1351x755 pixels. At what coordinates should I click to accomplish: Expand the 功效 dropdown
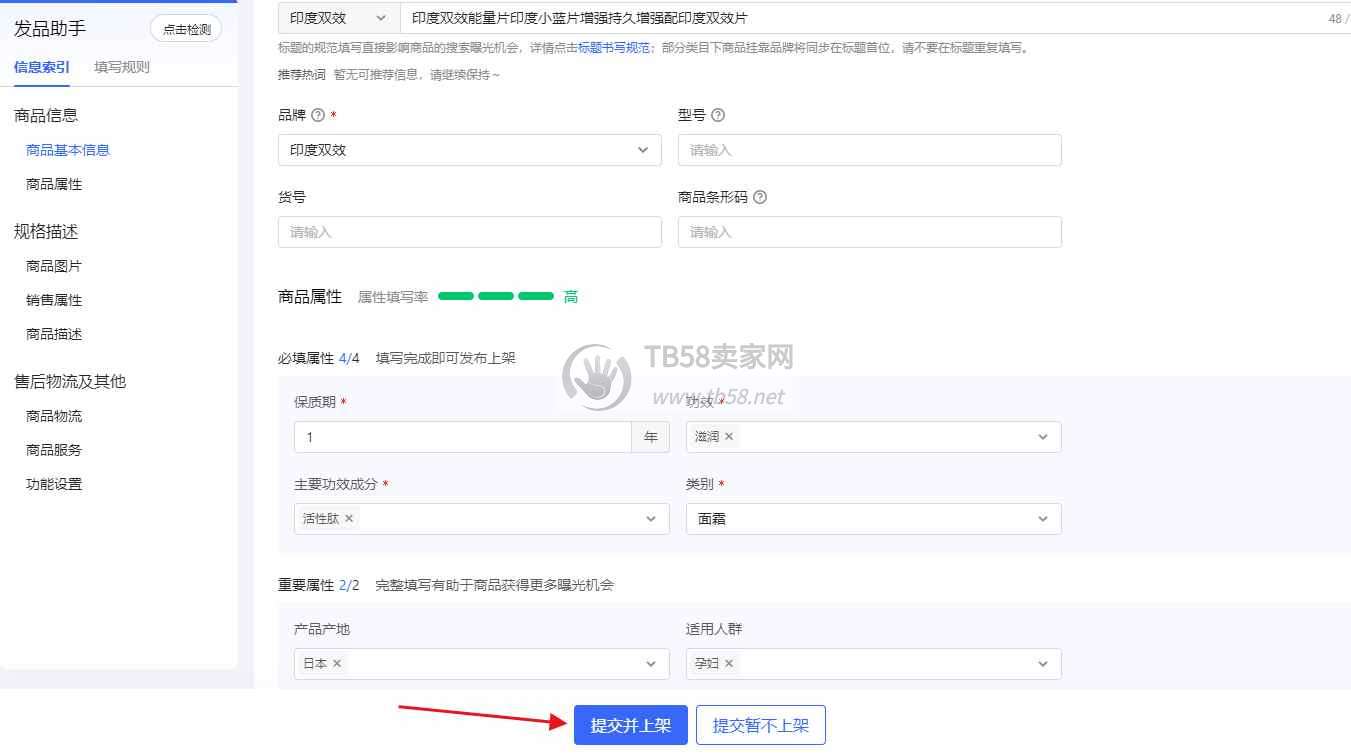click(x=1043, y=437)
